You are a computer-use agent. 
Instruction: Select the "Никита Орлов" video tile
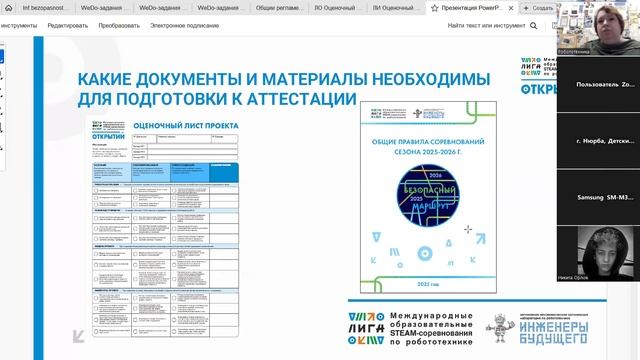pos(598,253)
